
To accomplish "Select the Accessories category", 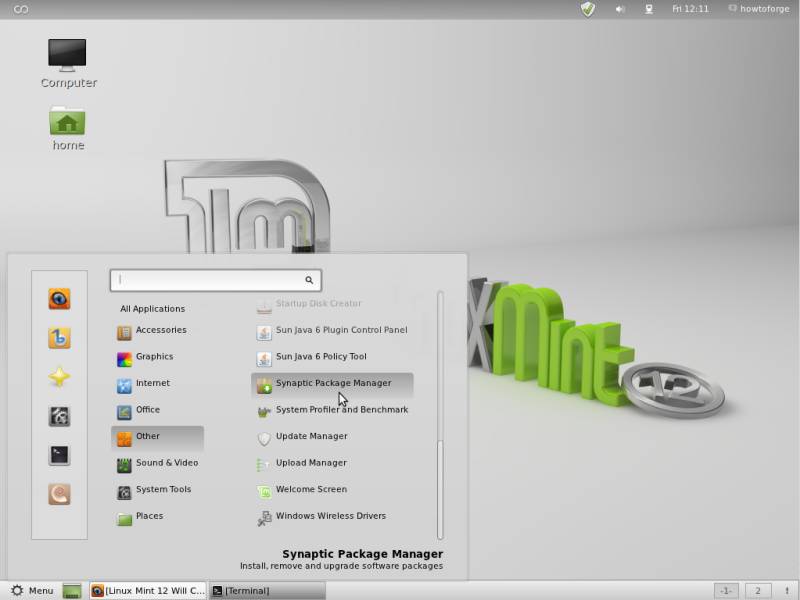I will tap(157, 331).
